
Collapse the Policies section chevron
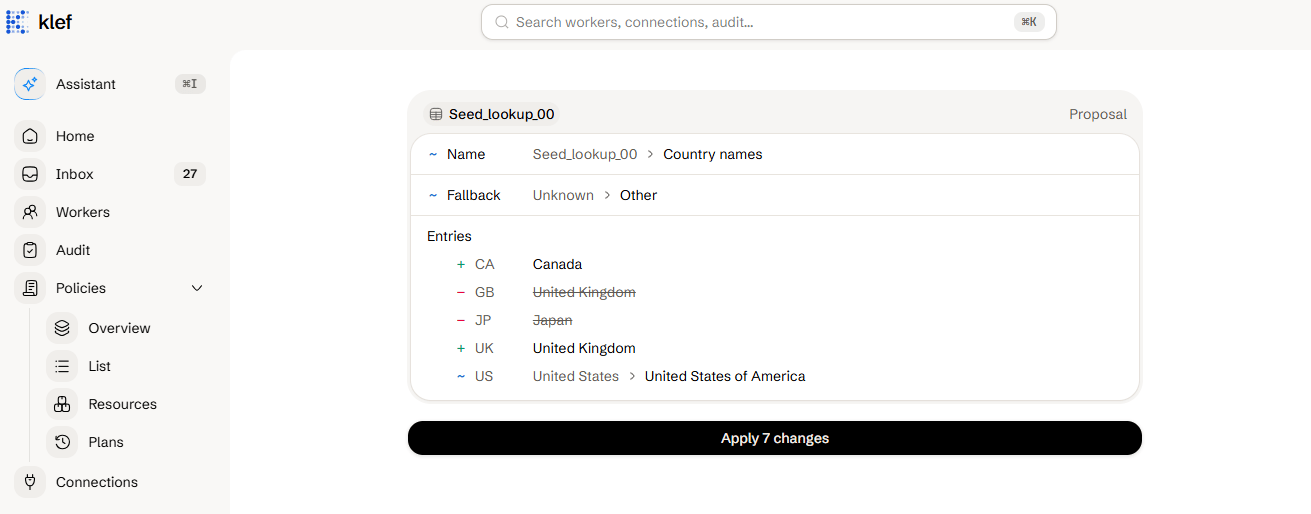click(197, 288)
